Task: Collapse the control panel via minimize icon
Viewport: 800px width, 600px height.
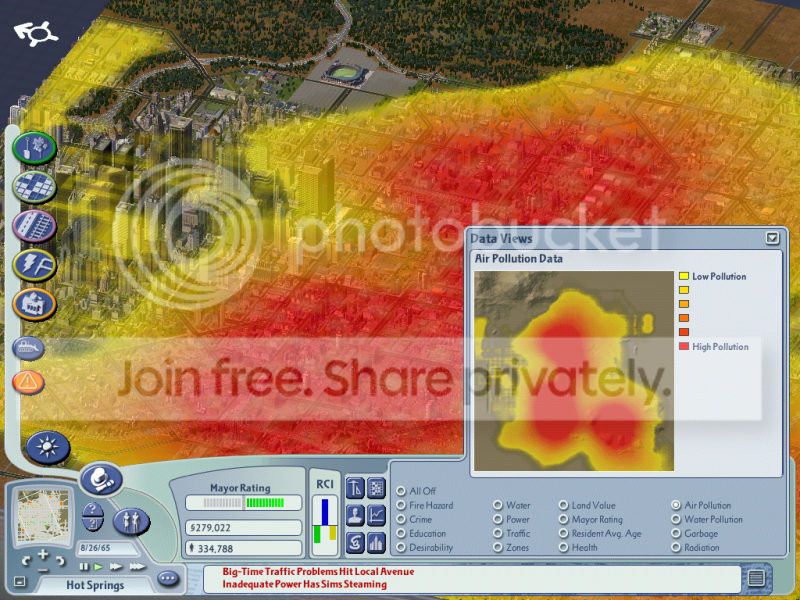Action: pos(19,581)
